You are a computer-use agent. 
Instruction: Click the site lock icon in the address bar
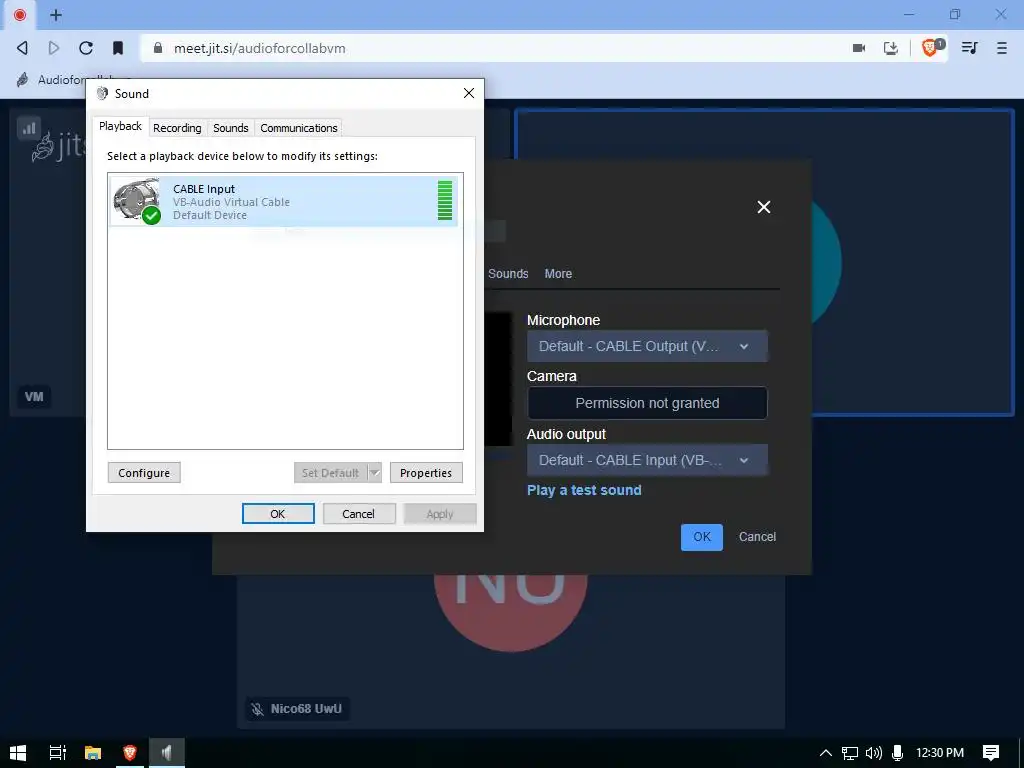click(157, 48)
